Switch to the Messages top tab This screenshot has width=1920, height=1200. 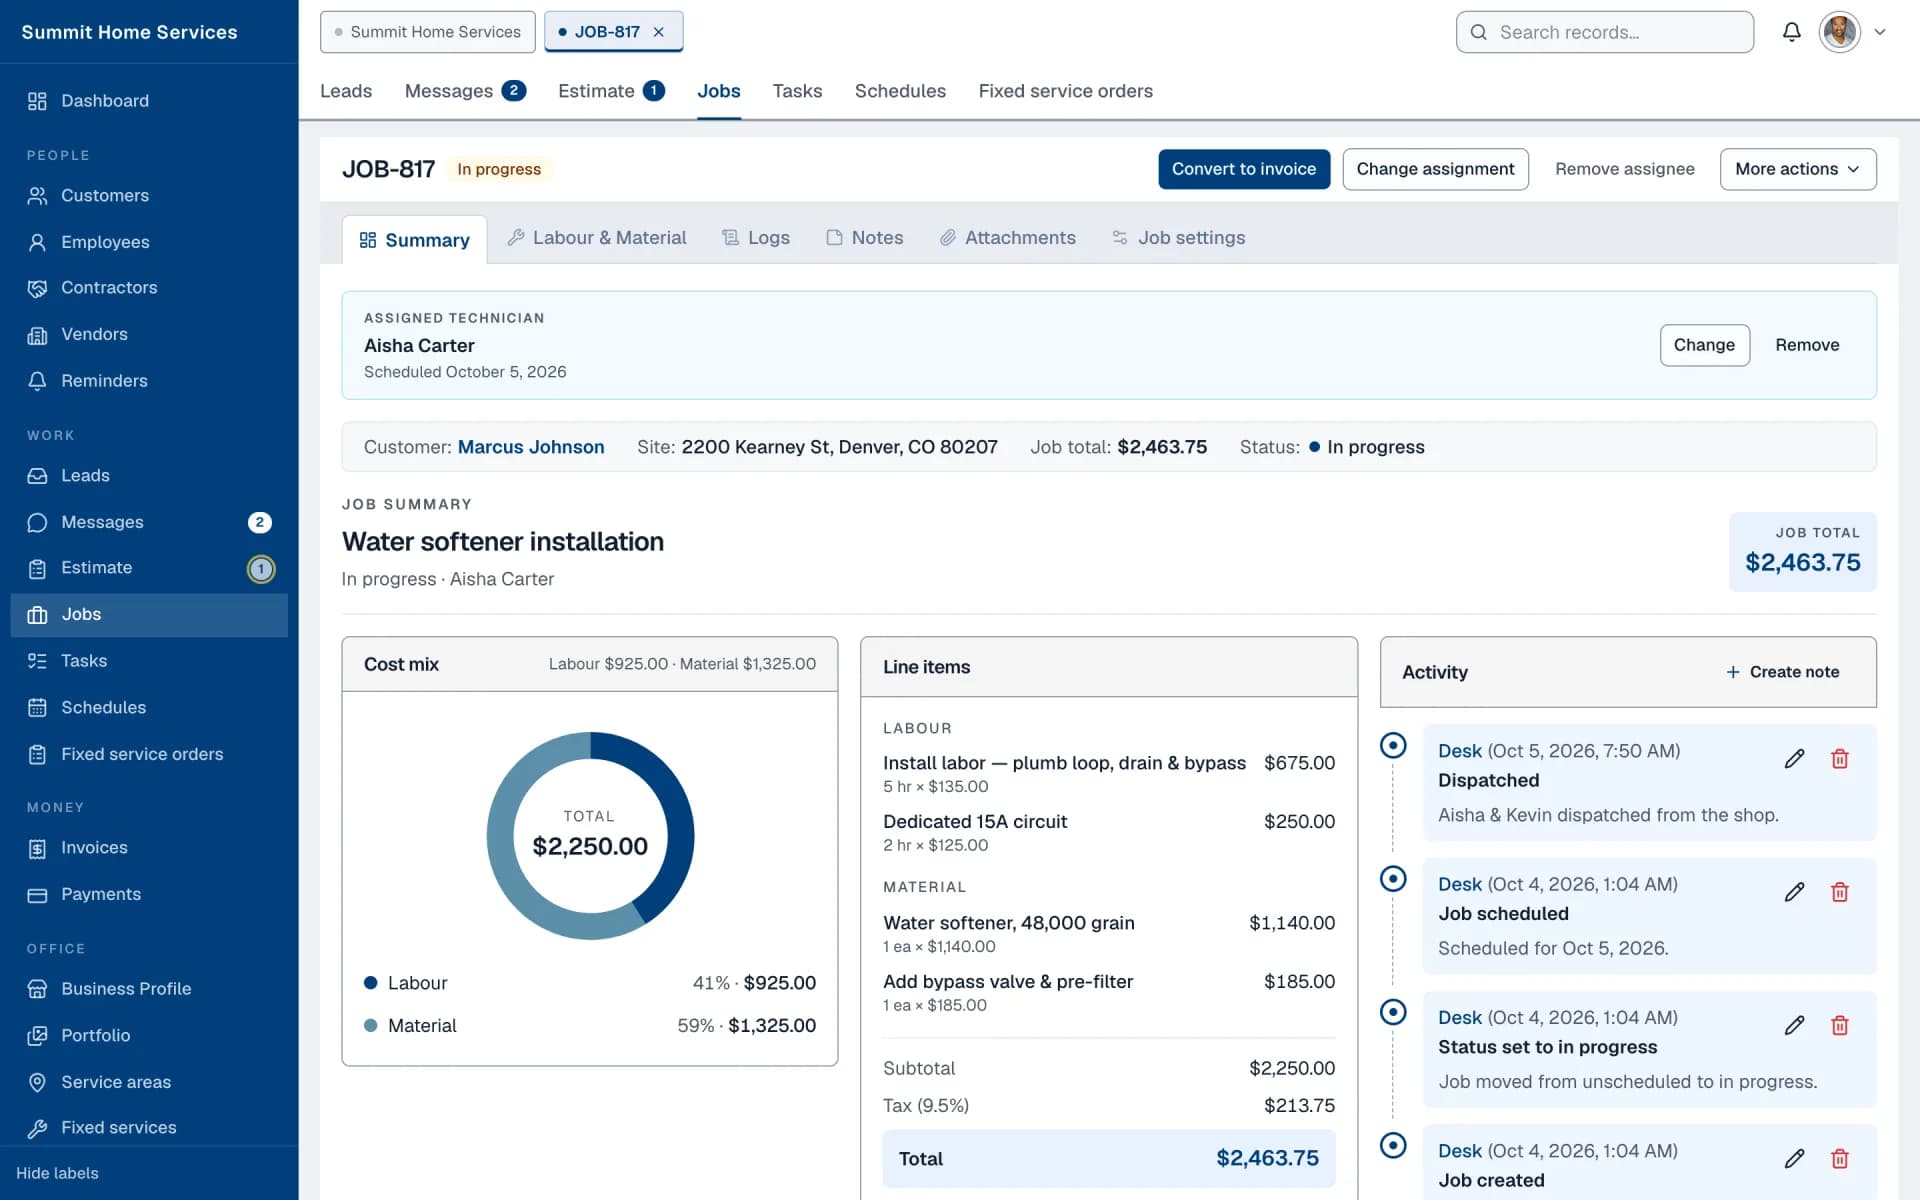pos(465,91)
